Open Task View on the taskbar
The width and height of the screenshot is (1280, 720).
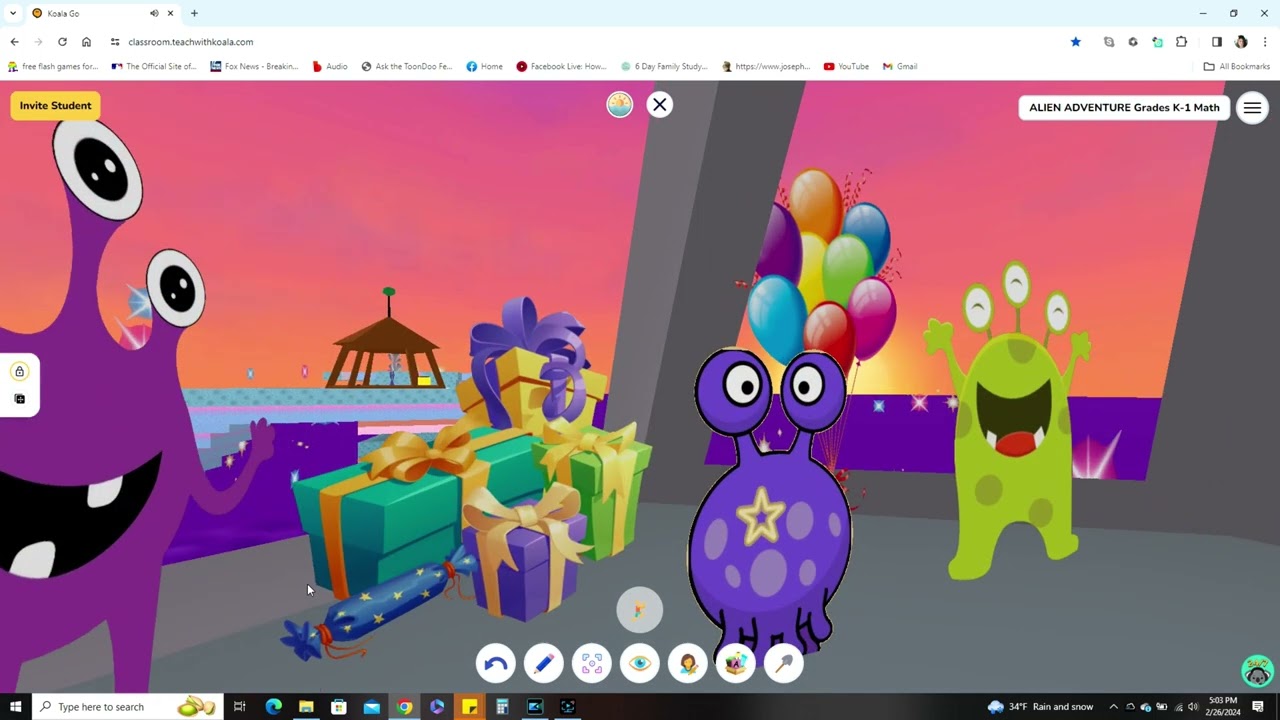[x=240, y=707]
